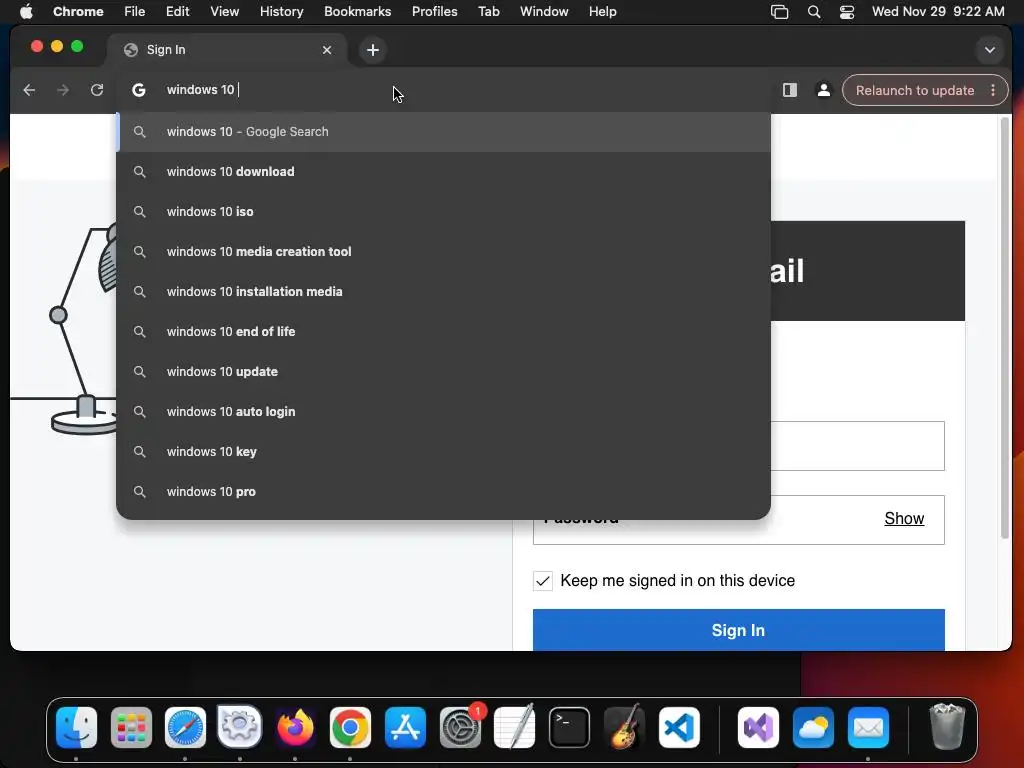
Task: Open Launchpad from the Dock
Action: [131, 727]
